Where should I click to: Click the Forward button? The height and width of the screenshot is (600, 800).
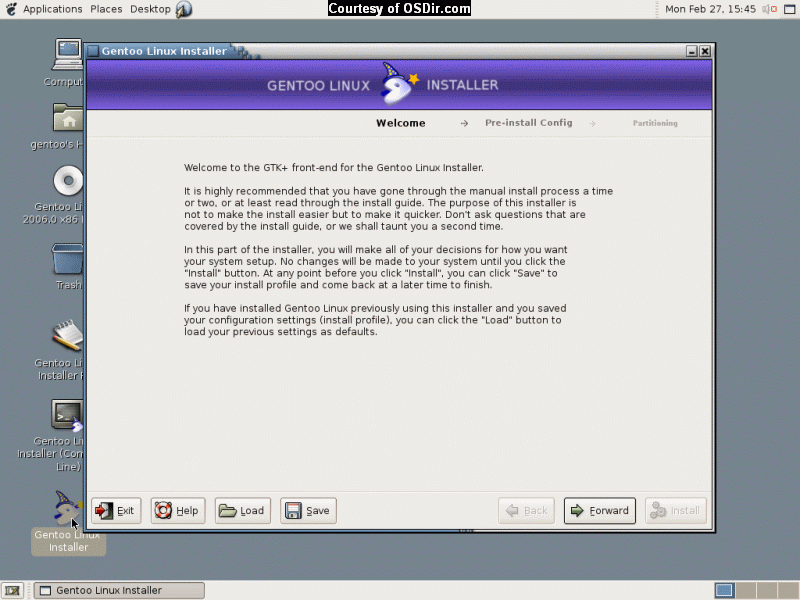(x=599, y=511)
